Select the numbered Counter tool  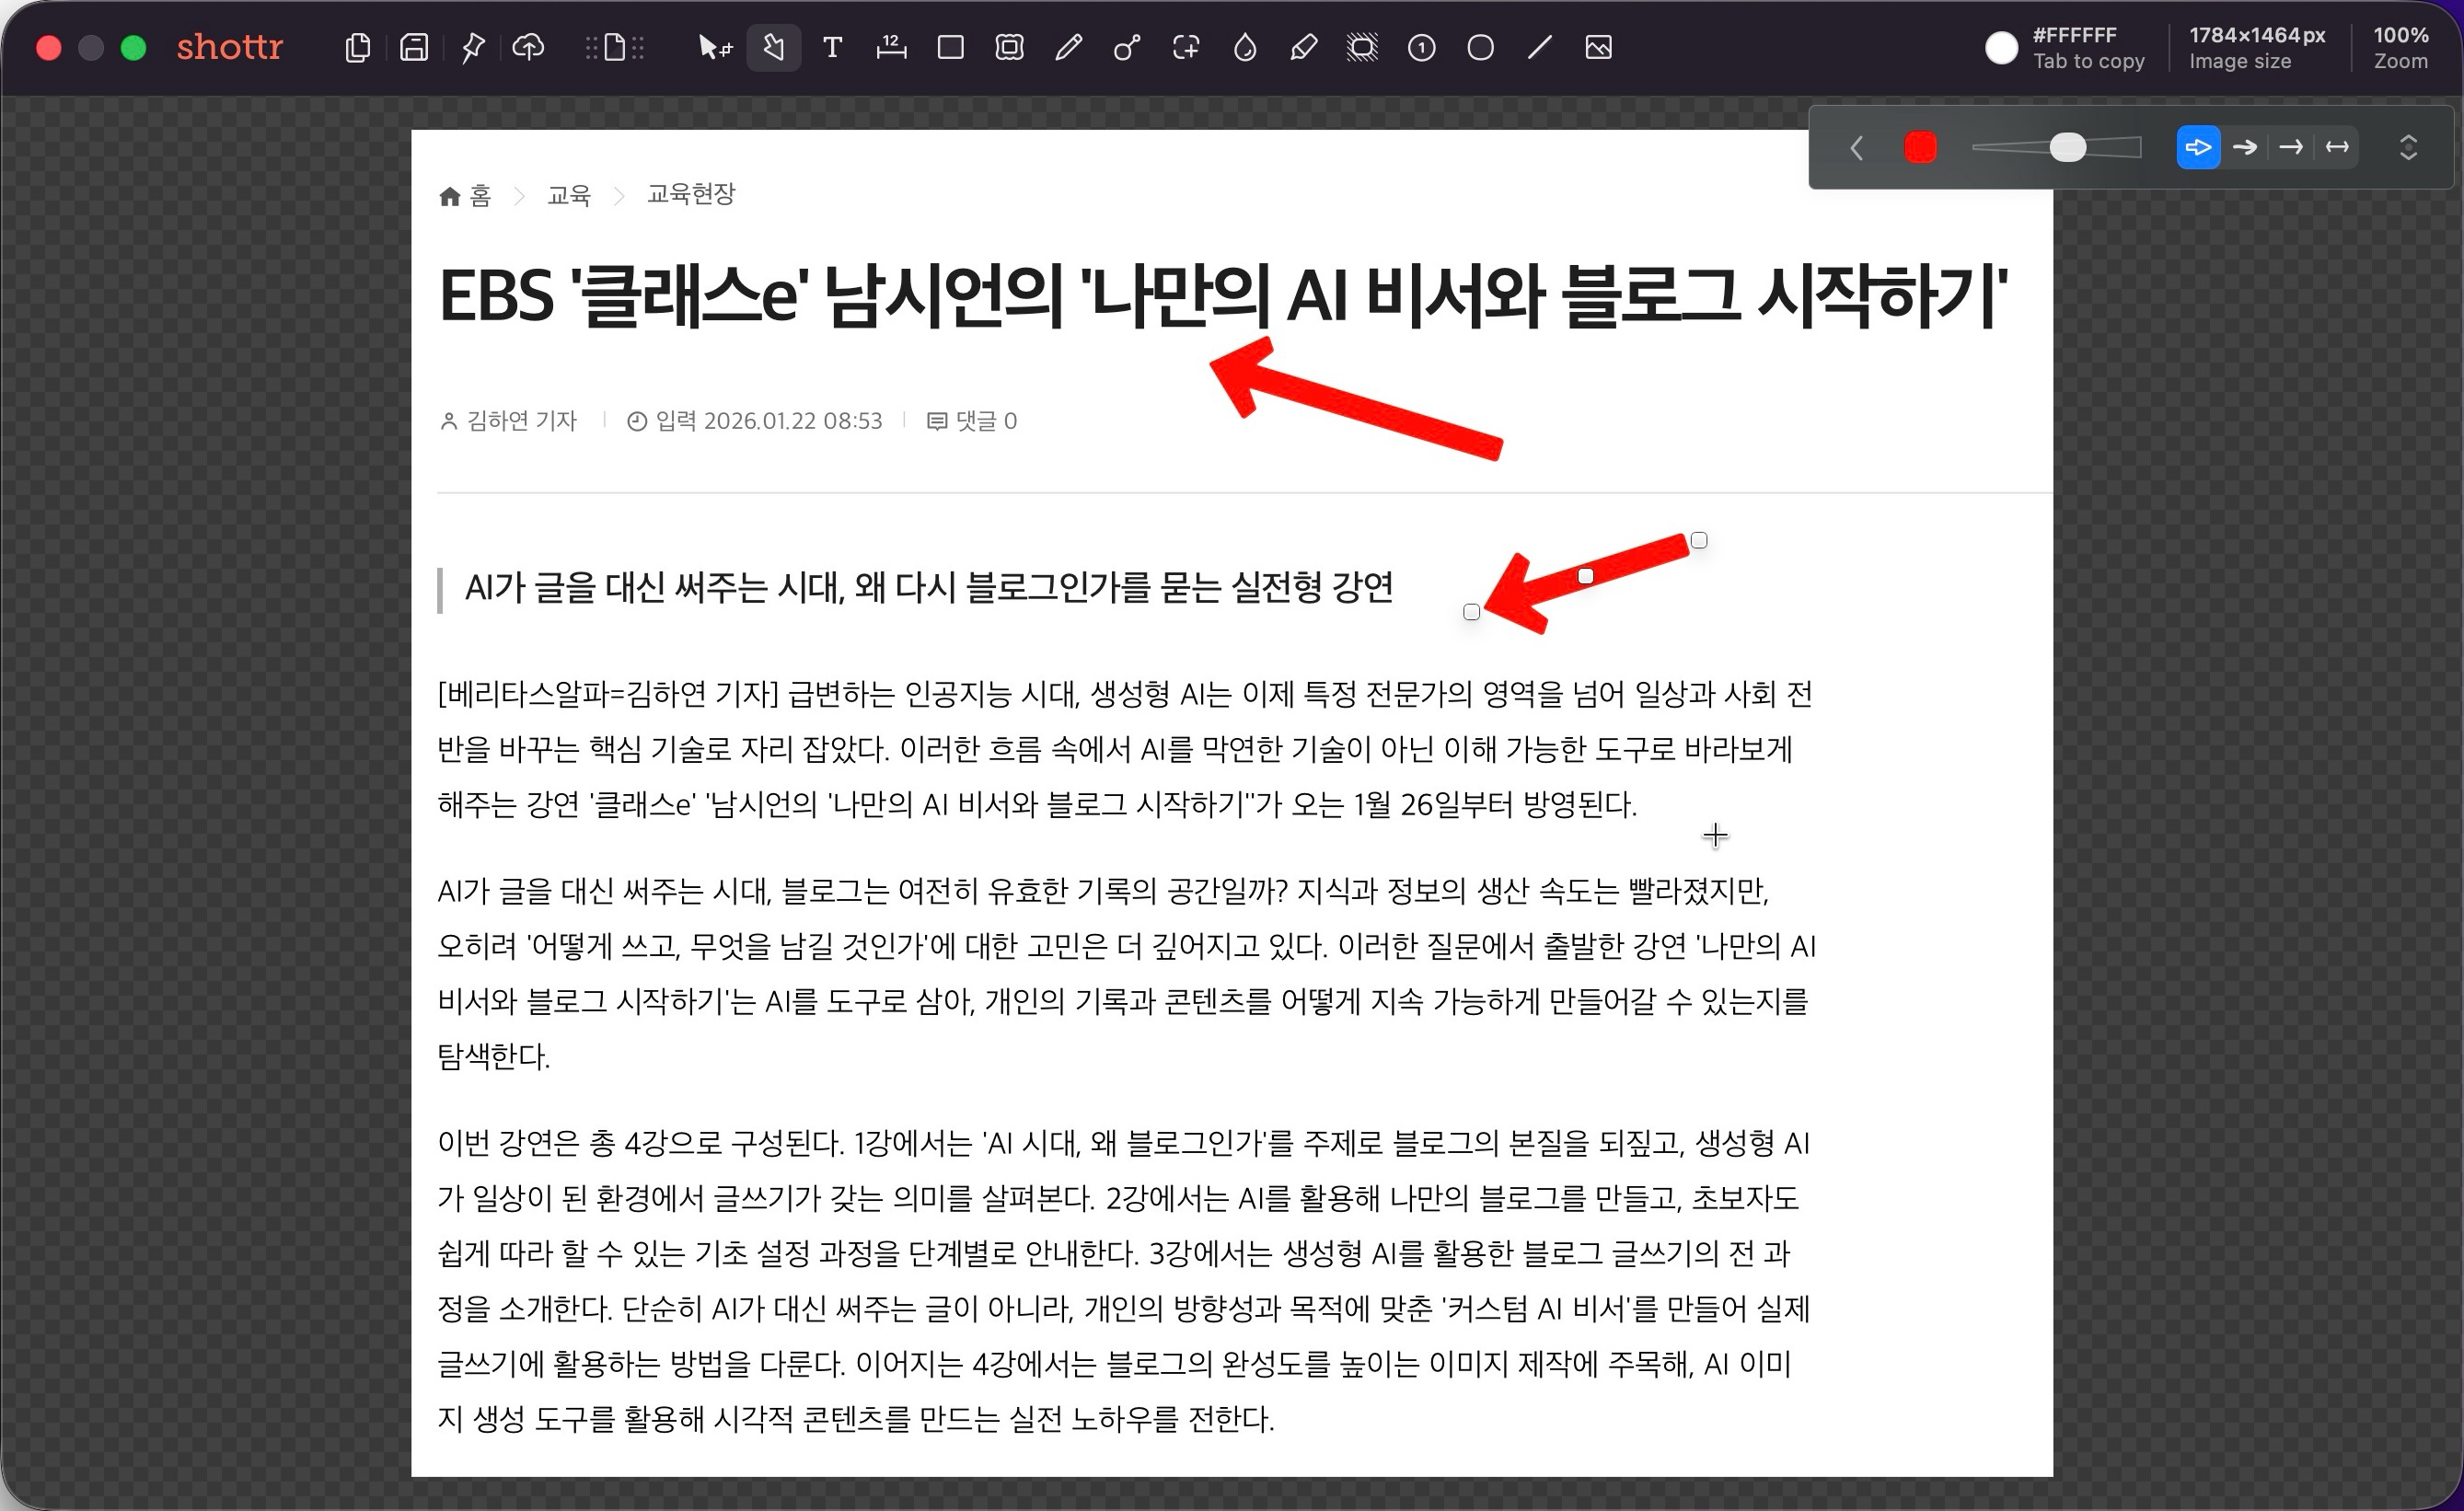(1421, 47)
